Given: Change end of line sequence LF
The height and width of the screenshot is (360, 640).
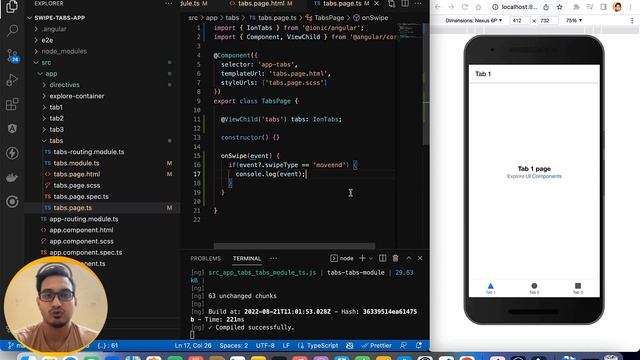Looking at the screenshot, I should click(x=286, y=346).
